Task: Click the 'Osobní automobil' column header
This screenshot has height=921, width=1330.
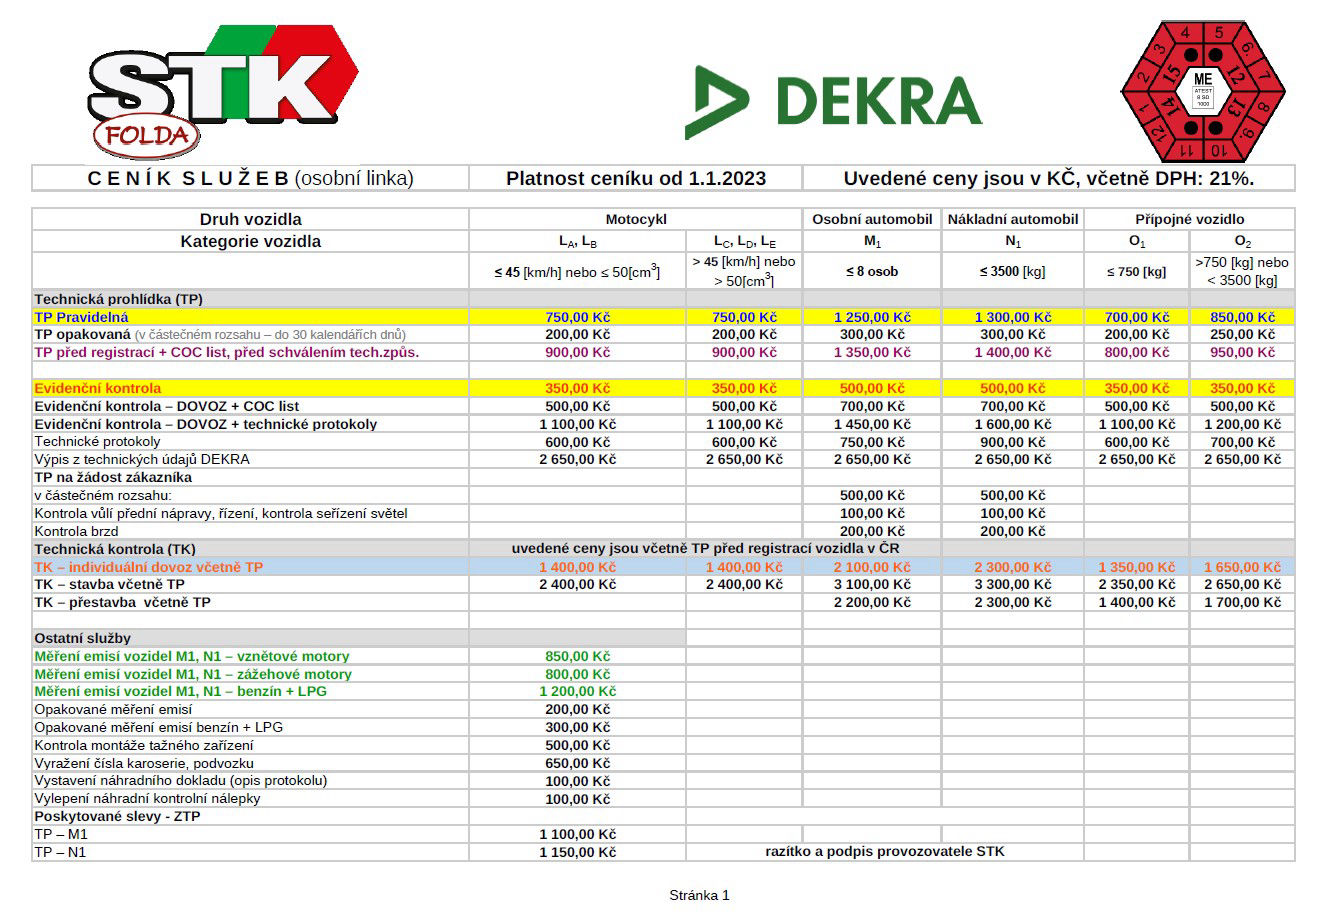Action: (x=872, y=219)
